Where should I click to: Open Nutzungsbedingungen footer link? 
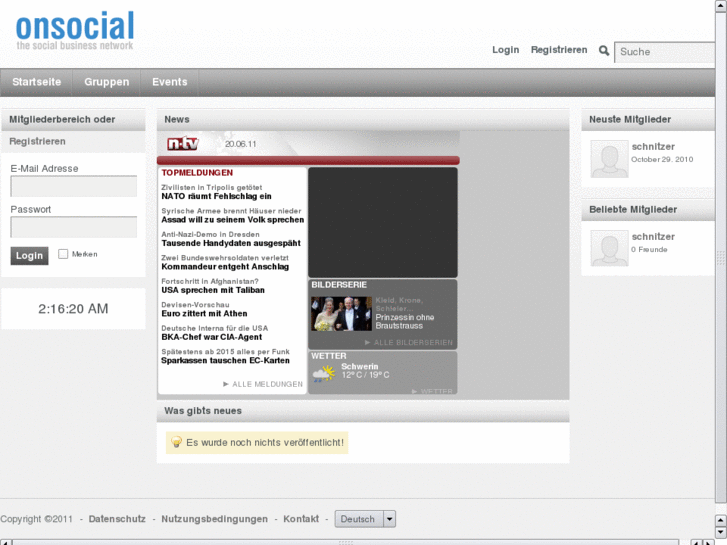(214, 519)
